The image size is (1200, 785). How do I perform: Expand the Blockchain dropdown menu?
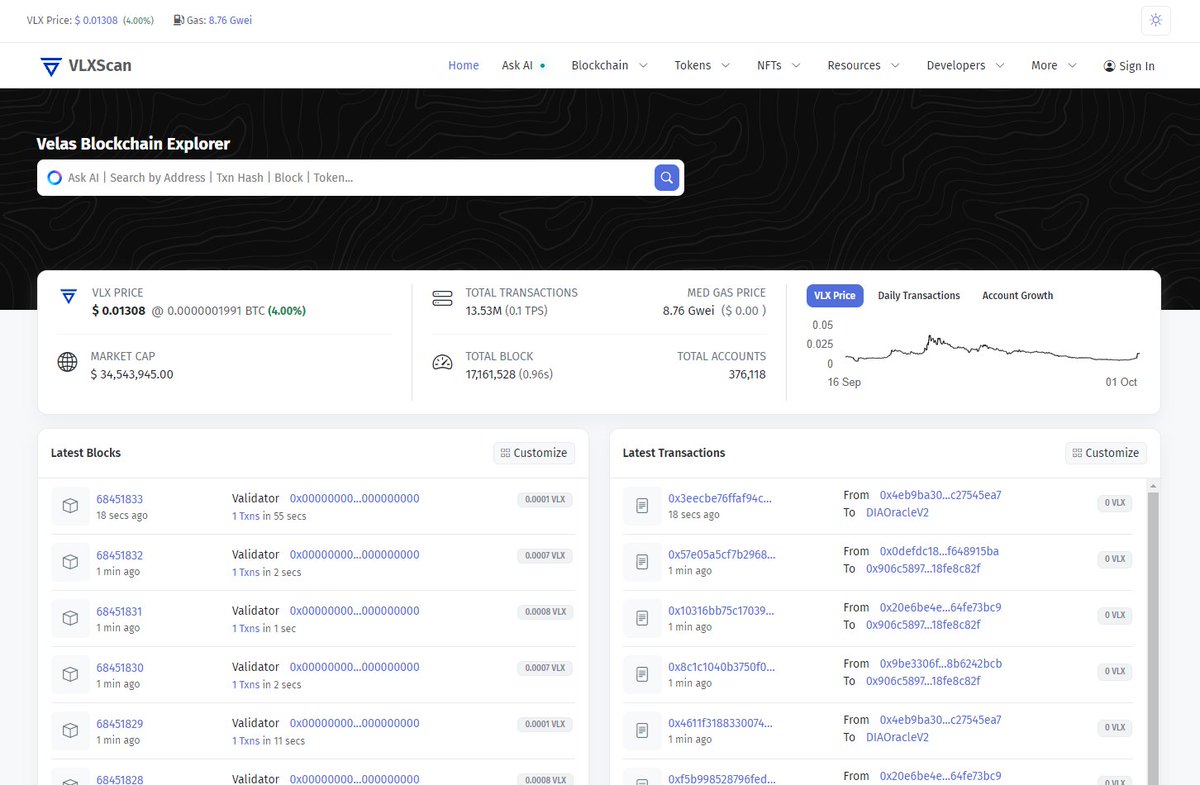(x=609, y=65)
